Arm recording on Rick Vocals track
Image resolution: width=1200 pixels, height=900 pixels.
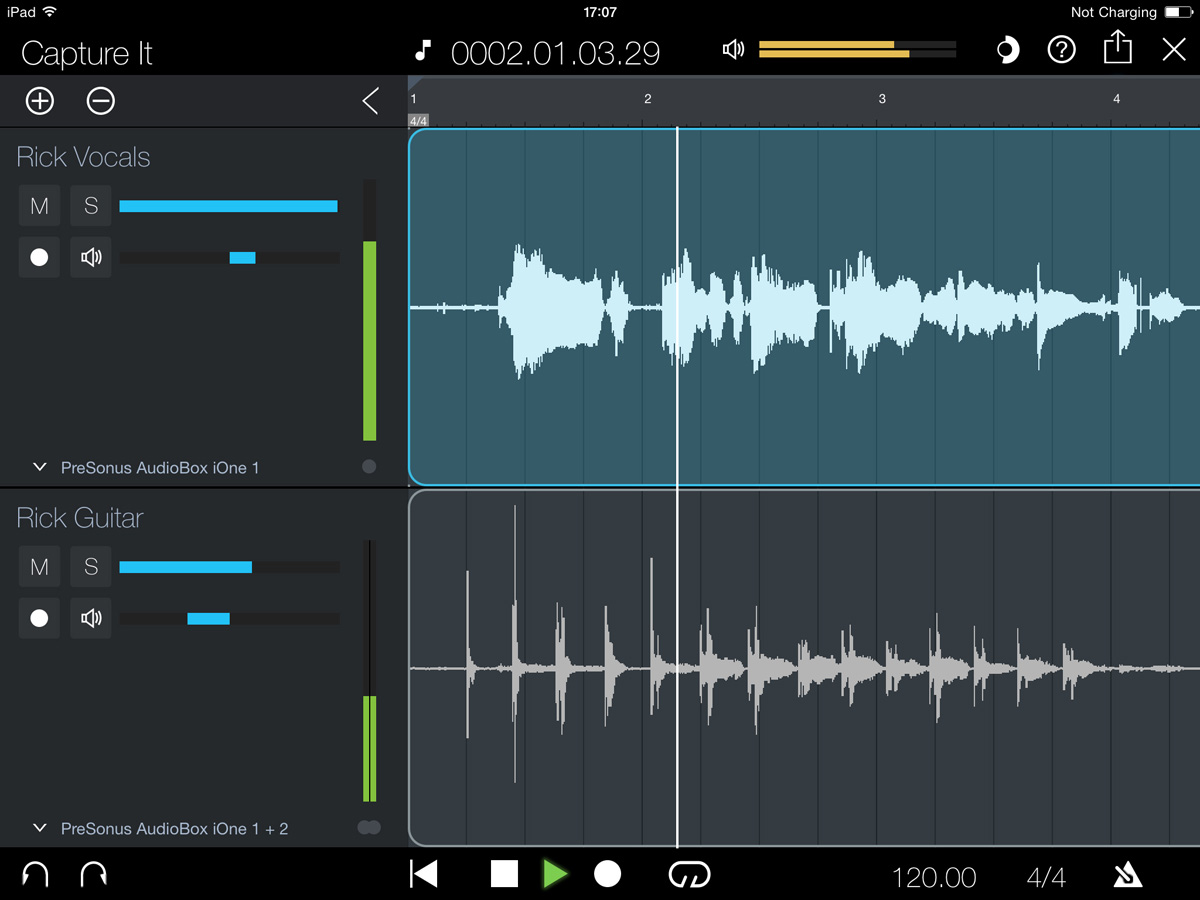[x=39, y=258]
